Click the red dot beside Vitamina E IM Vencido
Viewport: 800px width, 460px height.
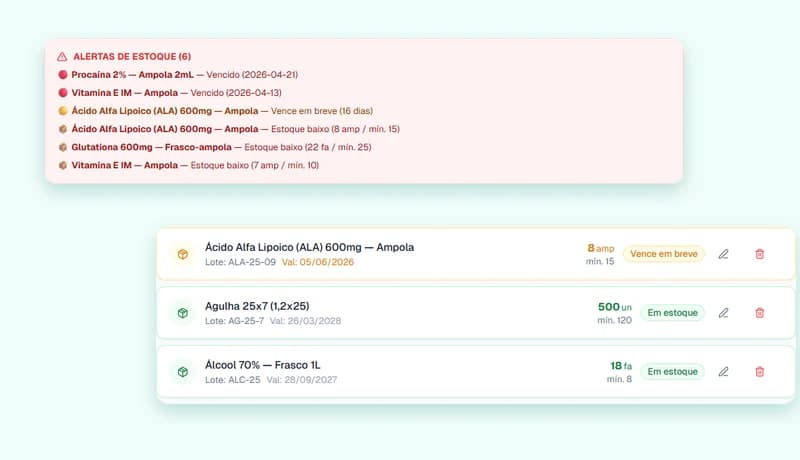click(63, 93)
